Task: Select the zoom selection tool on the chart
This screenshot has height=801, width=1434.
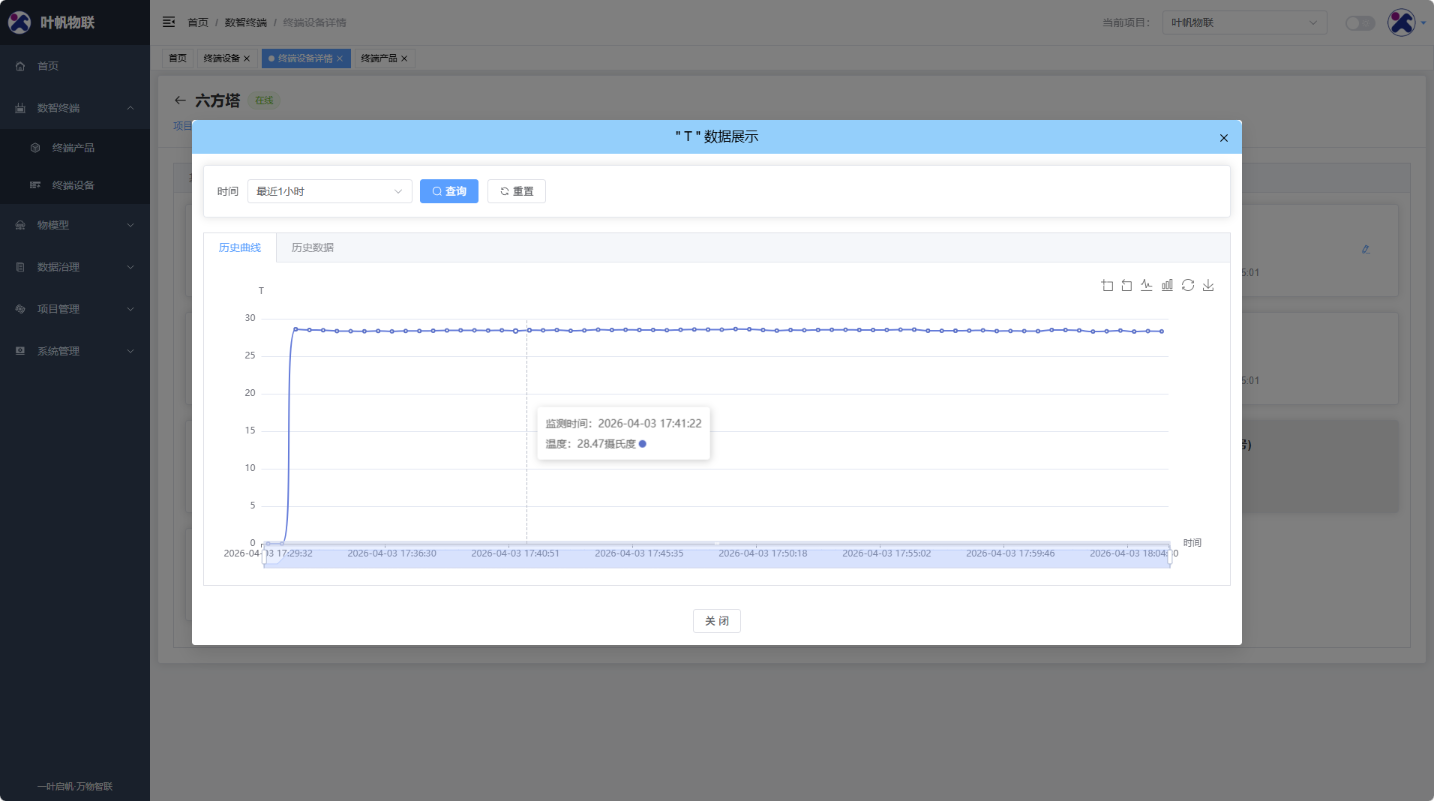Action: pyautogui.click(x=1107, y=285)
